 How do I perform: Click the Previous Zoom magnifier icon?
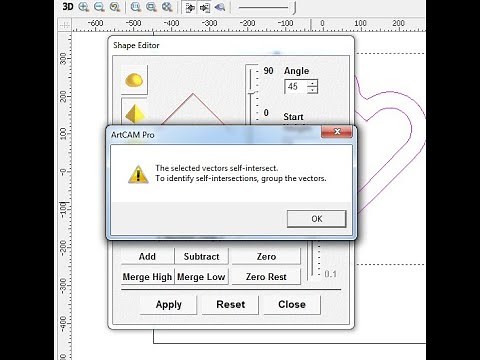pos(115,7)
